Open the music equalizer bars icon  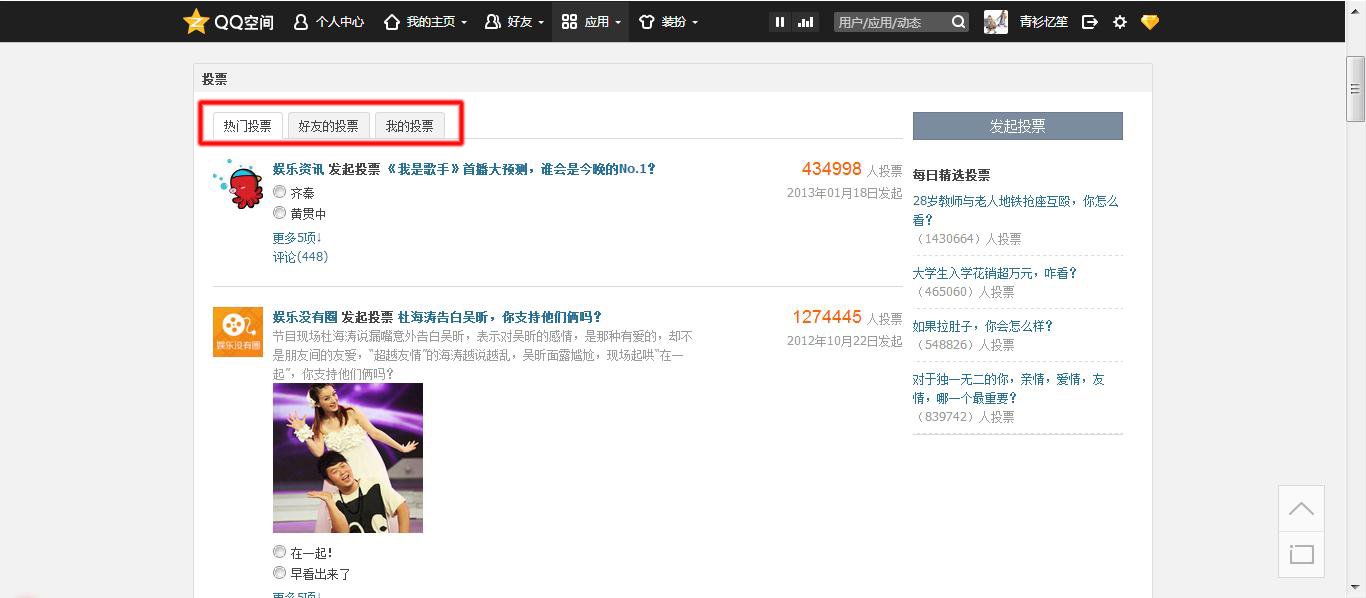tap(805, 22)
